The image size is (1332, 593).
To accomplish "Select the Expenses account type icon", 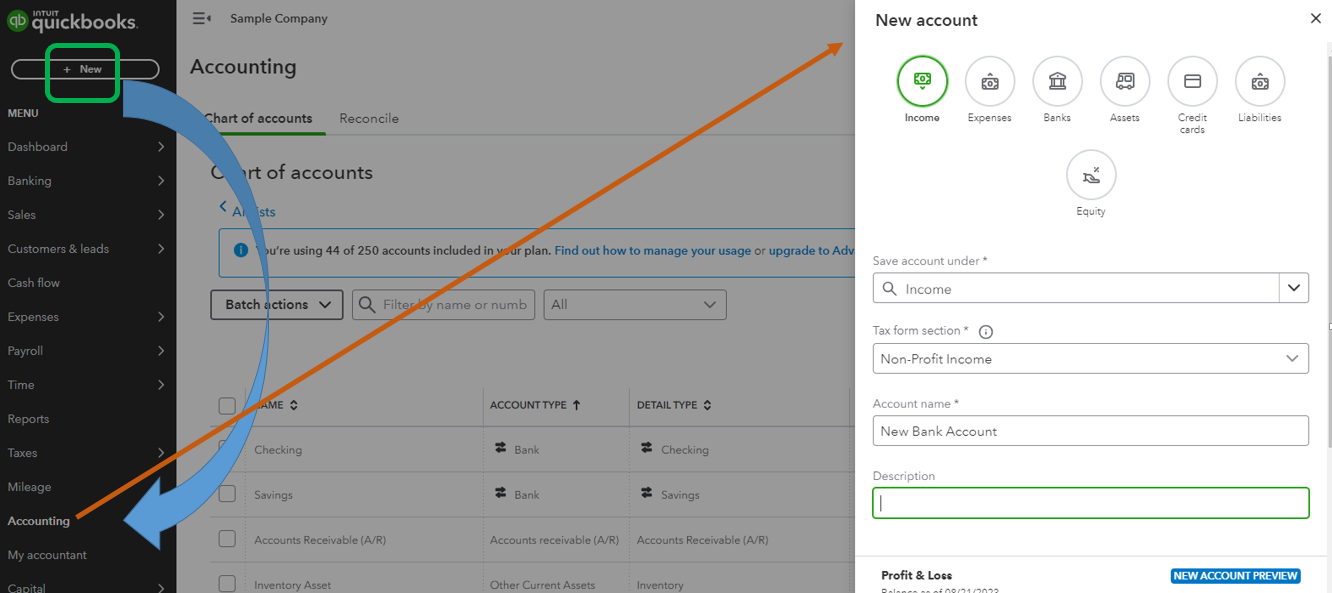I will (989, 81).
